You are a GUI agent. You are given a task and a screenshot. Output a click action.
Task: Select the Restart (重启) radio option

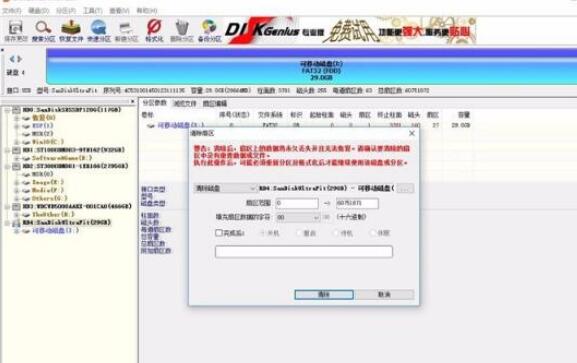306,233
